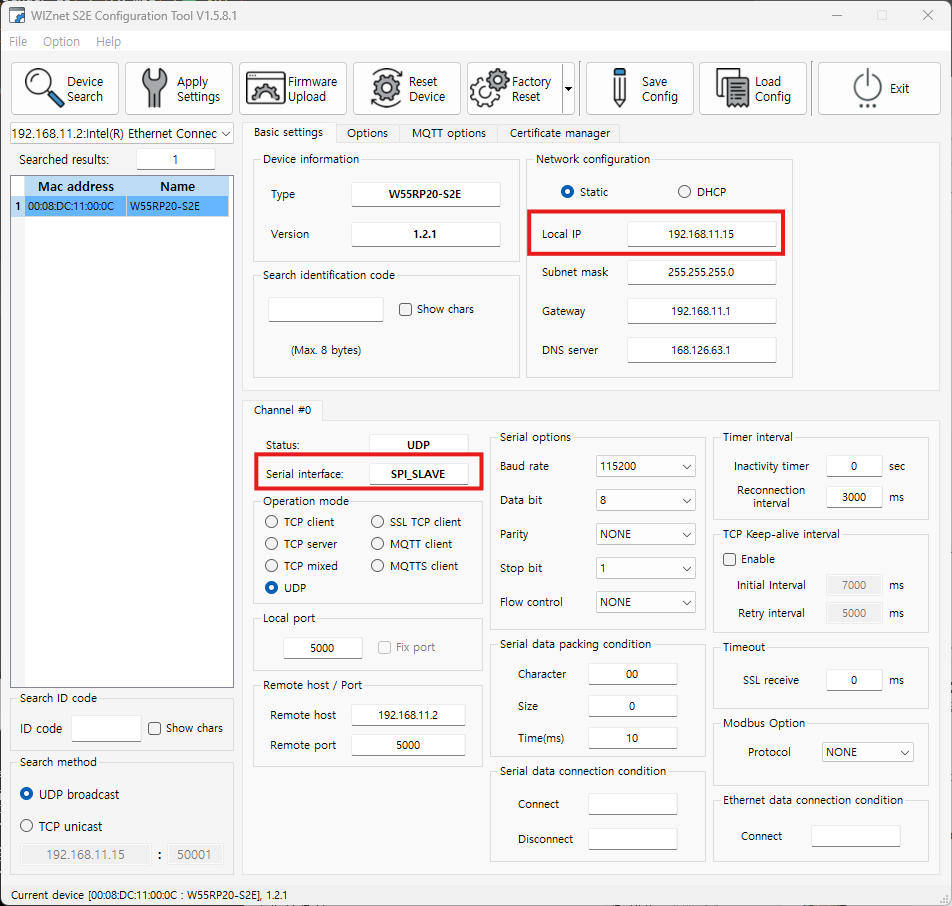Image resolution: width=952 pixels, height=906 pixels.
Task: Click the Load Config document icon
Action: click(733, 88)
